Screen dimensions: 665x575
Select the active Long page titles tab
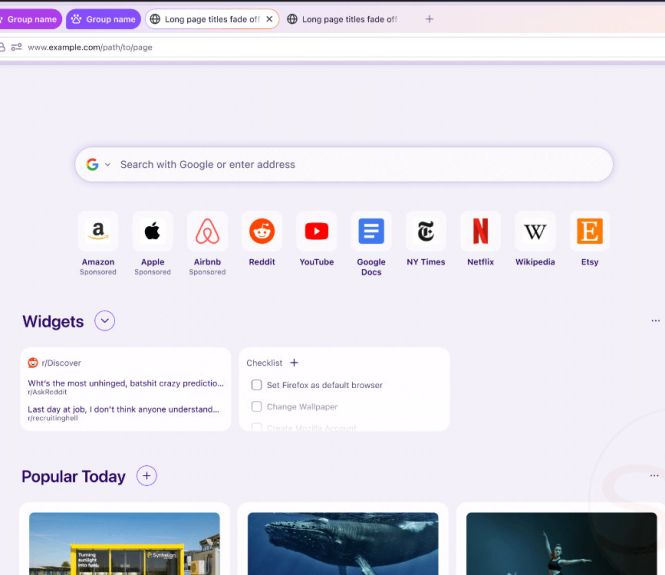point(212,19)
